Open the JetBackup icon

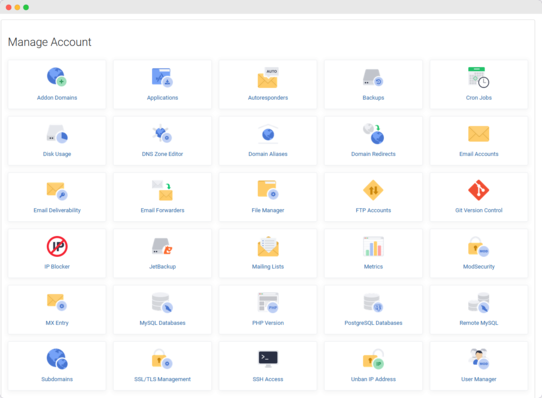click(162, 246)
